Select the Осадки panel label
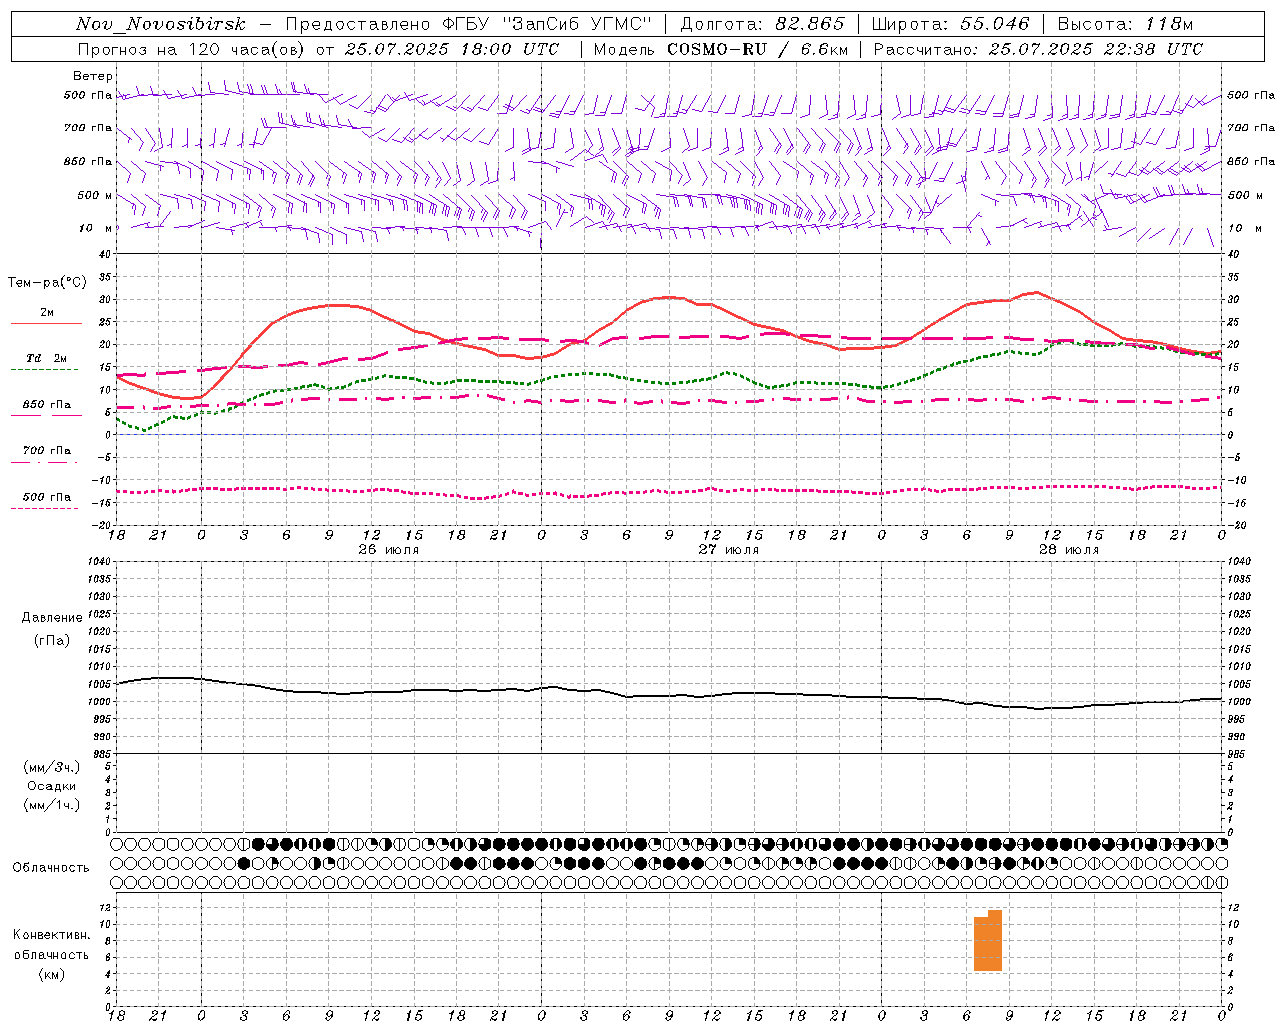 tap(52, 786)
